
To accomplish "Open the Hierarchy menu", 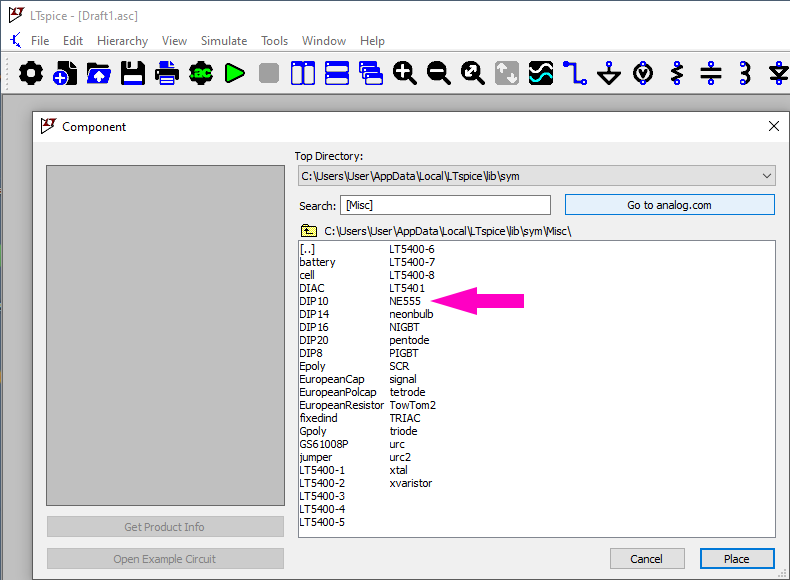I will point(122,41).
